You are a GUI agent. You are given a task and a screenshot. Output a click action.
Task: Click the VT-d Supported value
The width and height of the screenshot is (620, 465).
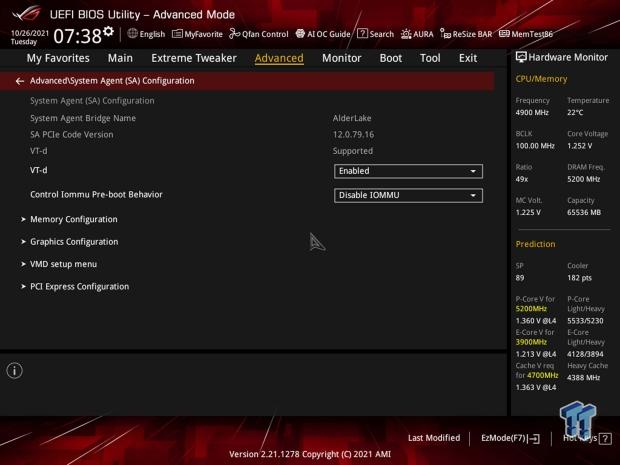click(353, 151)
